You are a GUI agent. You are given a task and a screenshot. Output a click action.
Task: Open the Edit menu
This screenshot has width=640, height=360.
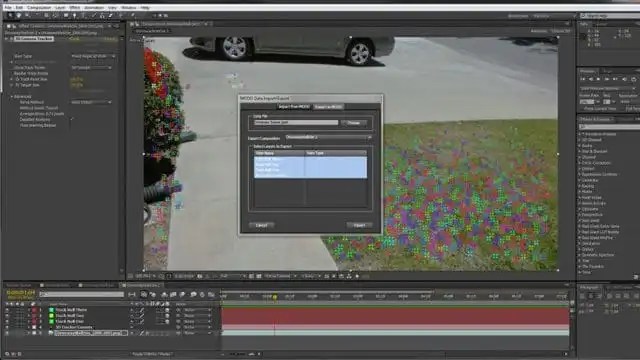(19, 7)
